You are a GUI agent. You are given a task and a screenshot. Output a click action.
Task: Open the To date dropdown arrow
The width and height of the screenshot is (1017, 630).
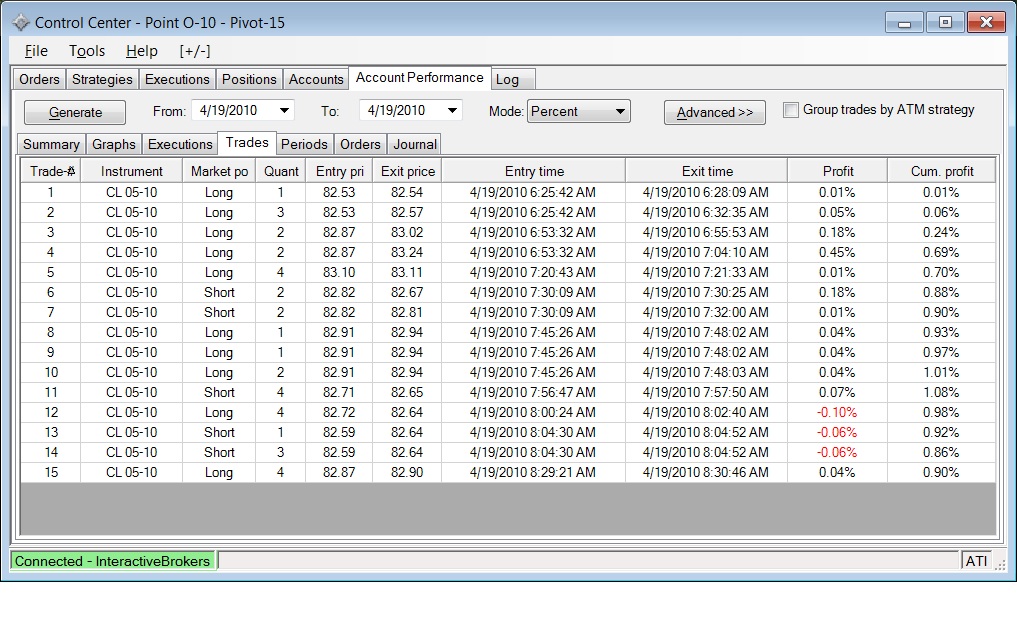pyautogui.click(x=452, y=110)
